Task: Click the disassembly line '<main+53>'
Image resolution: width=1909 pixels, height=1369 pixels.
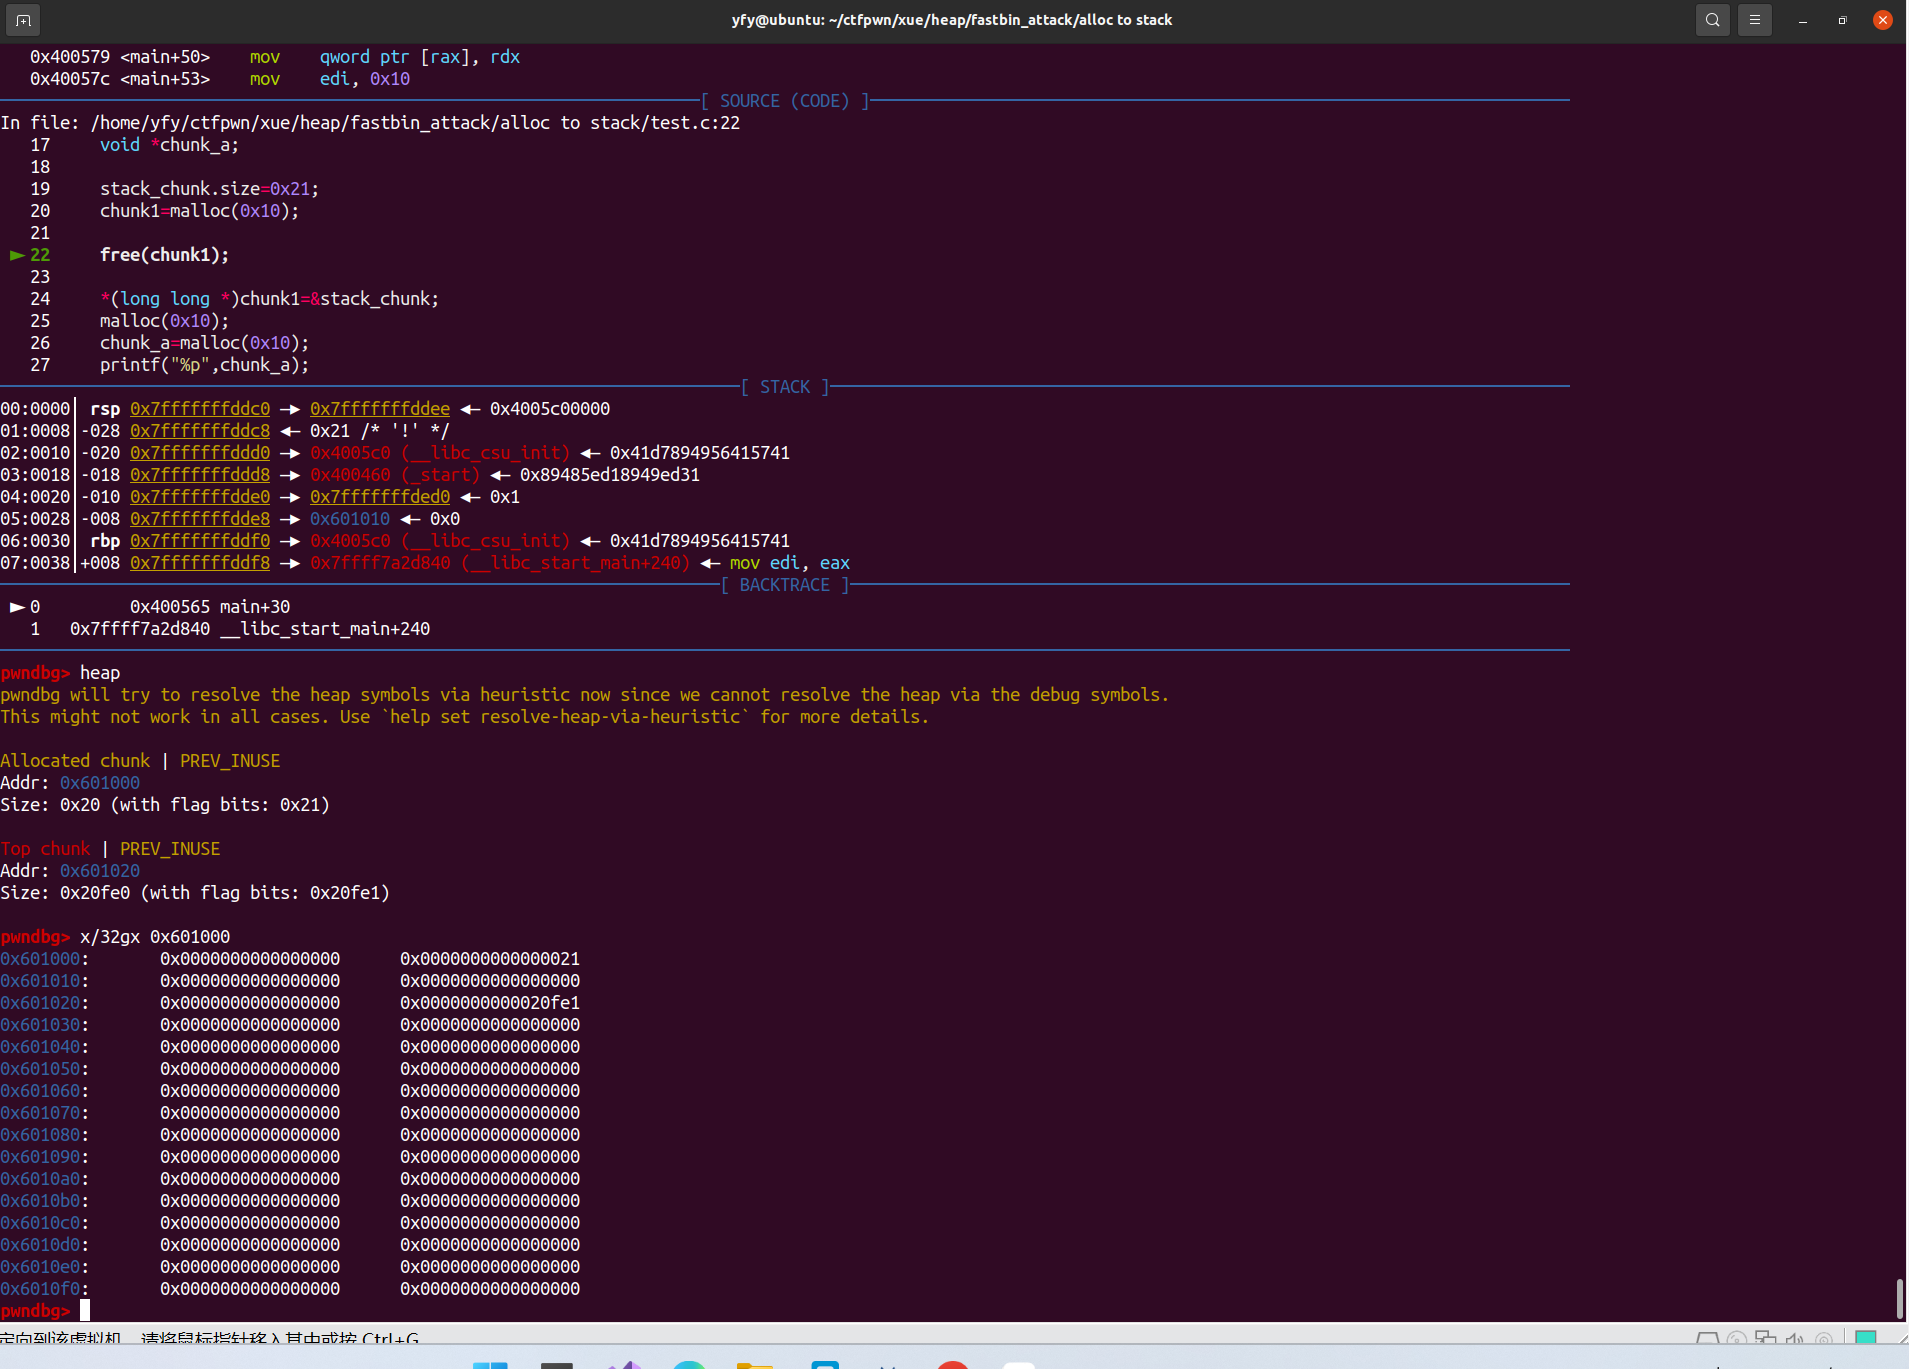Action: [x=220, y=79]
